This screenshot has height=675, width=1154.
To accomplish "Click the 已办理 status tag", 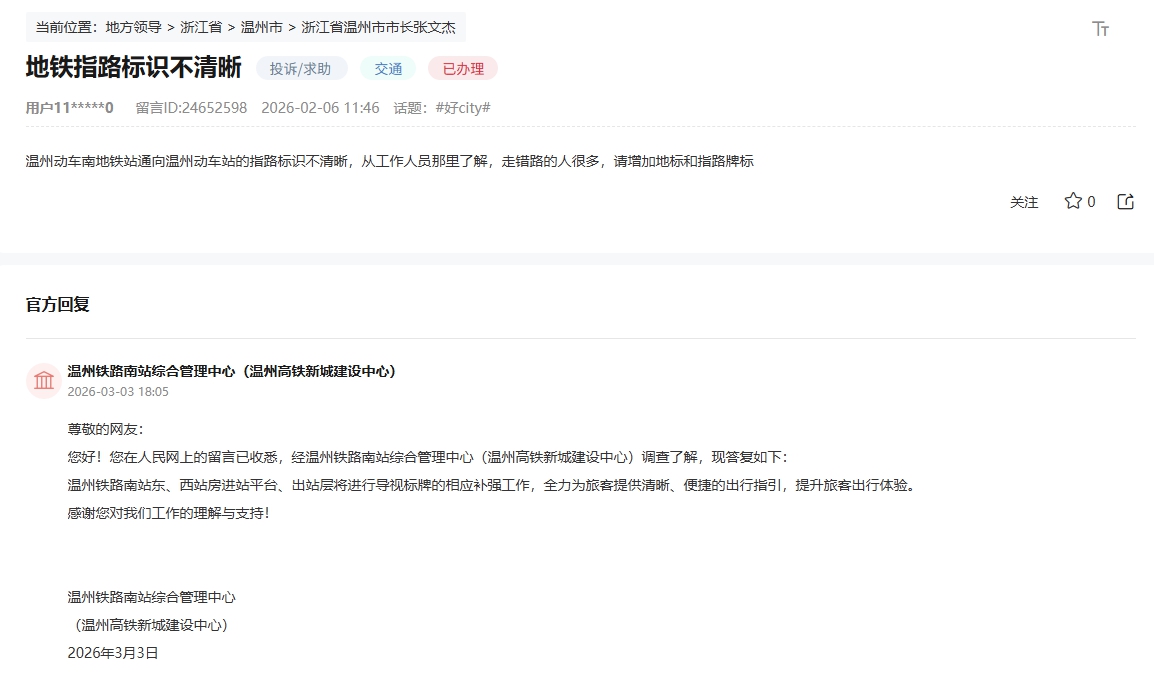I will [463, 68].
